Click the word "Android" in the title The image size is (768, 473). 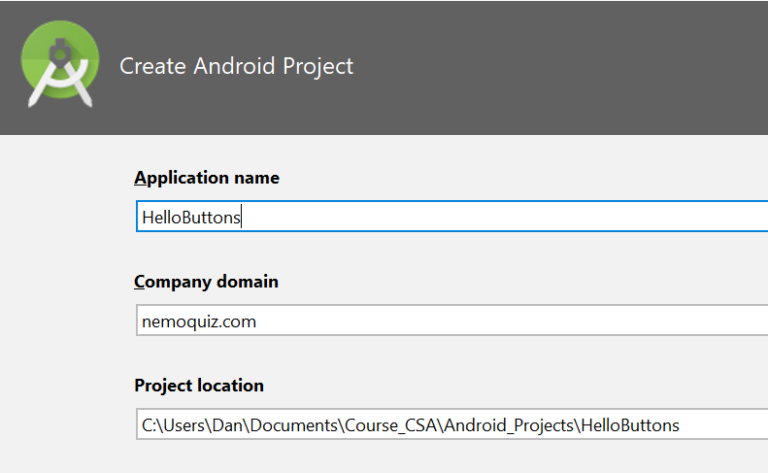coord(234,66)
